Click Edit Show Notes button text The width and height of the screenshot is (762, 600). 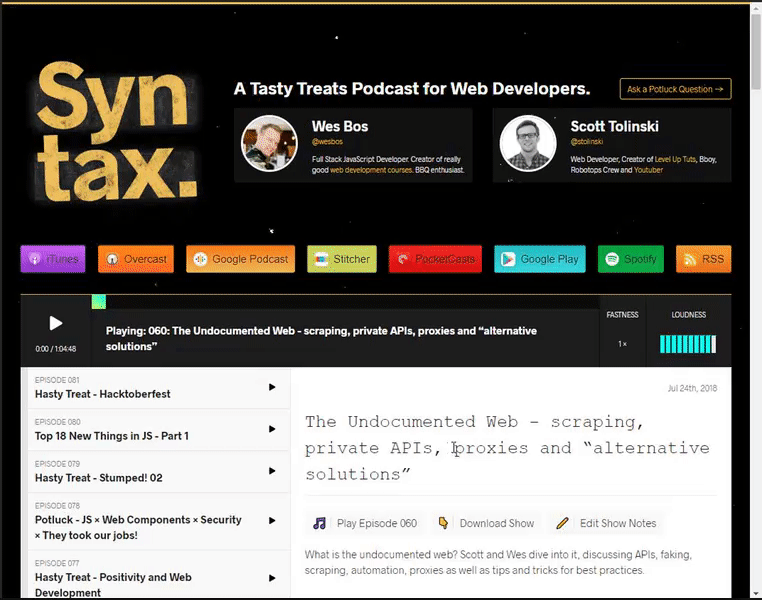pos(618,523)
